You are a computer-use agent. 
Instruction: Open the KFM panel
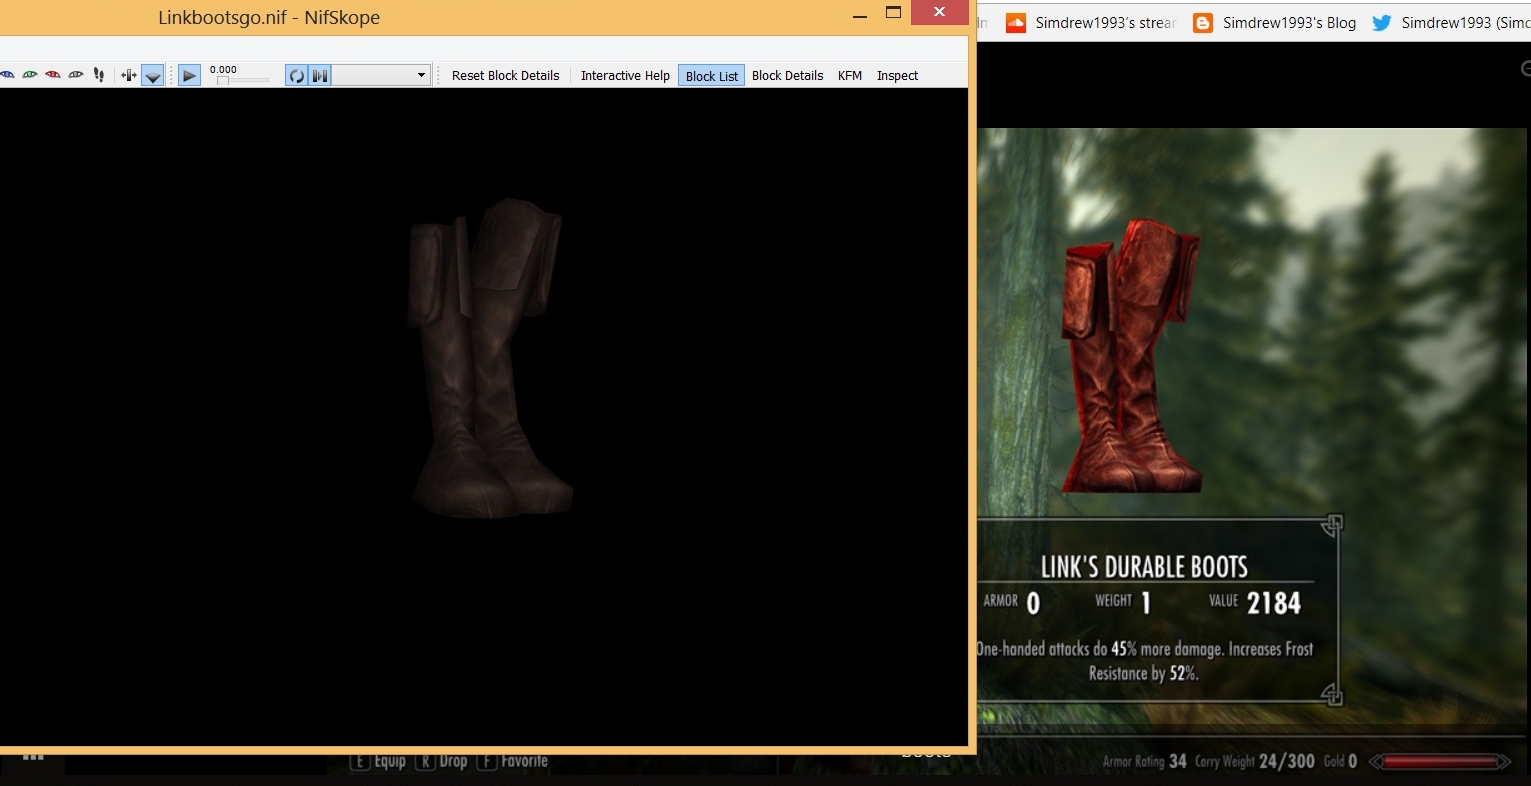click(850, 75)
